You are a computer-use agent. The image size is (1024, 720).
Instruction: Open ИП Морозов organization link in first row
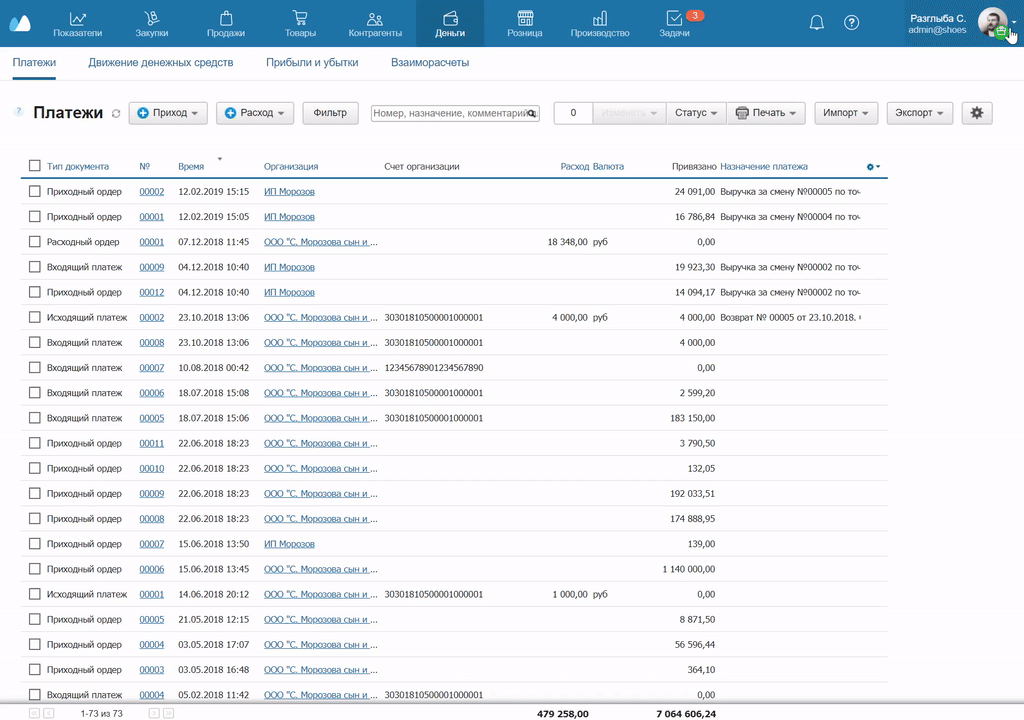click(289, 191)
